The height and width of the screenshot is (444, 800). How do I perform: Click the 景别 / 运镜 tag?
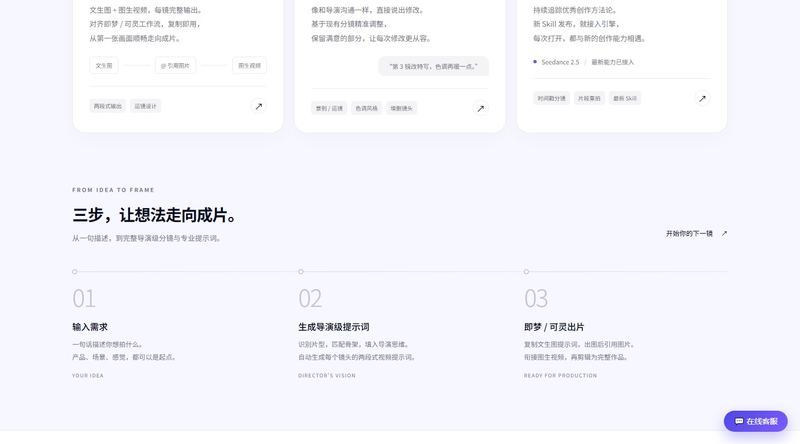329,108
